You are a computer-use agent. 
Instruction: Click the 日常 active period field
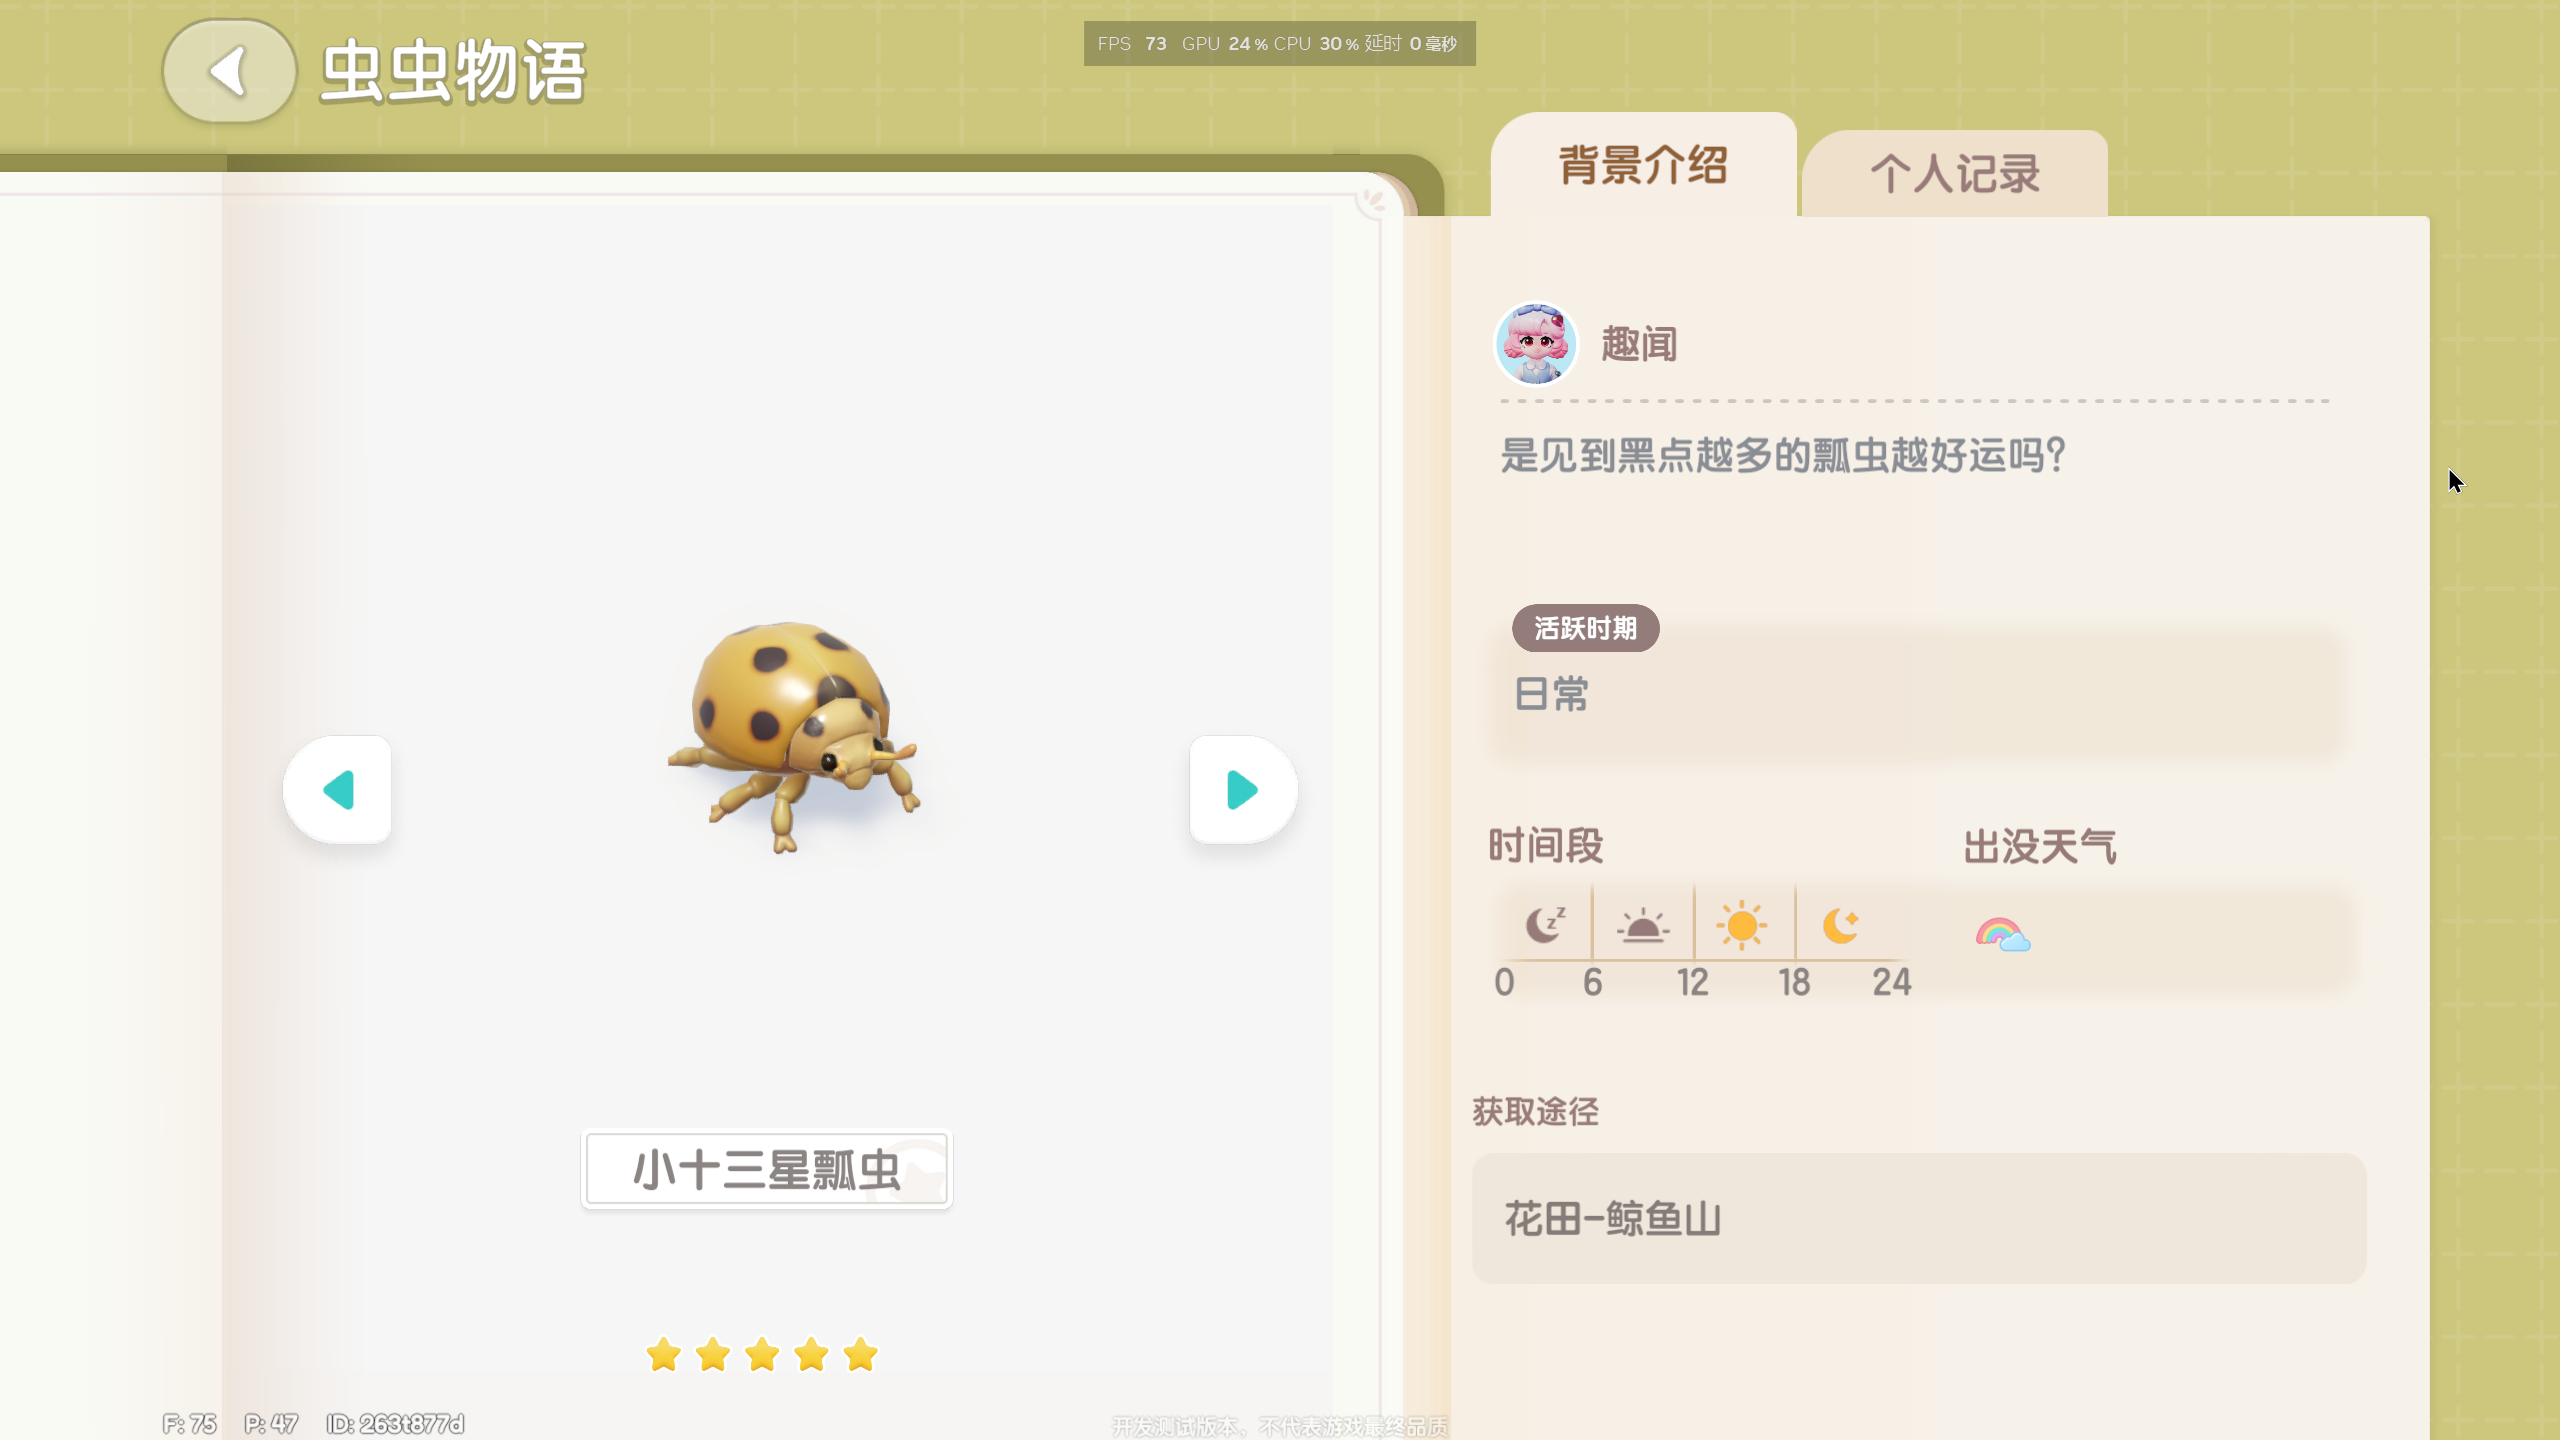coord(1917,694)
